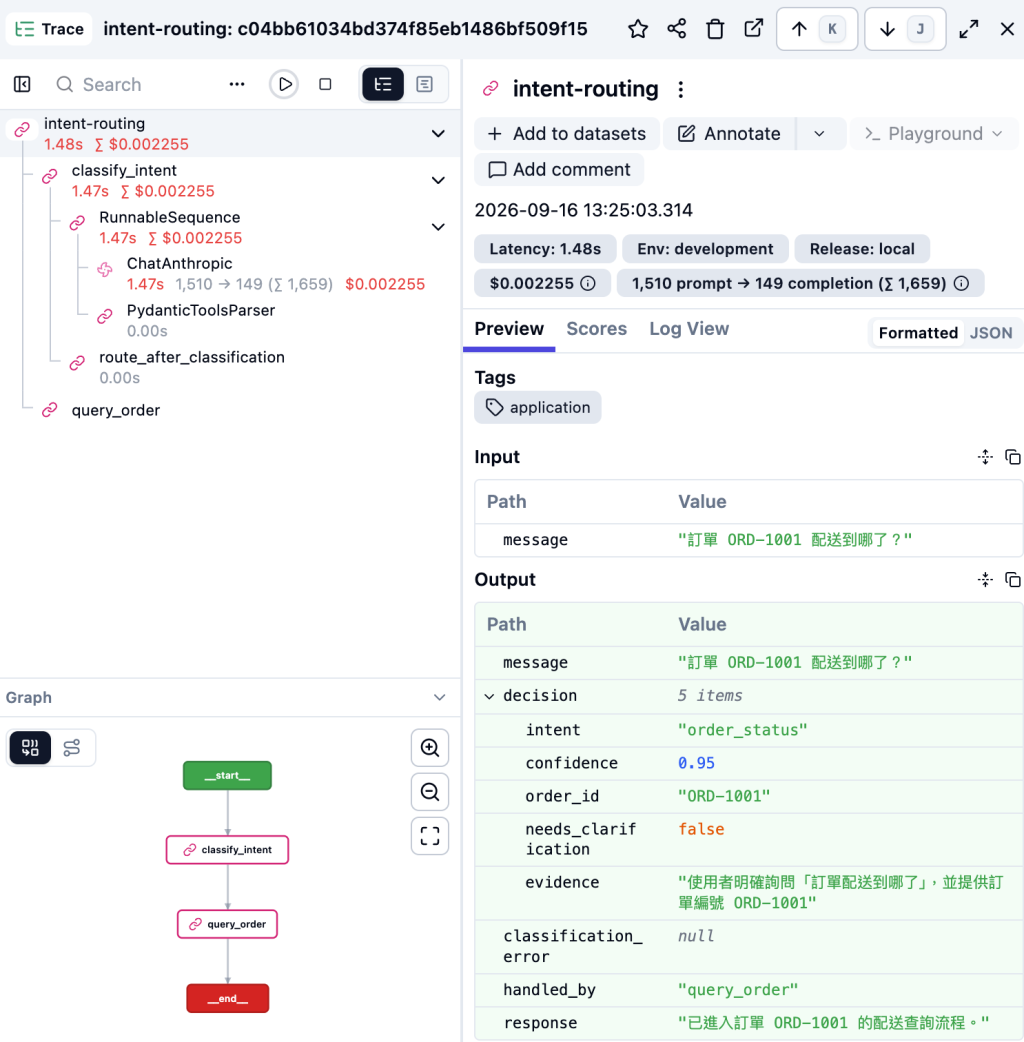Collapse the classify_intent tree node
1024x1042 pixels.
tap(439, 180)
